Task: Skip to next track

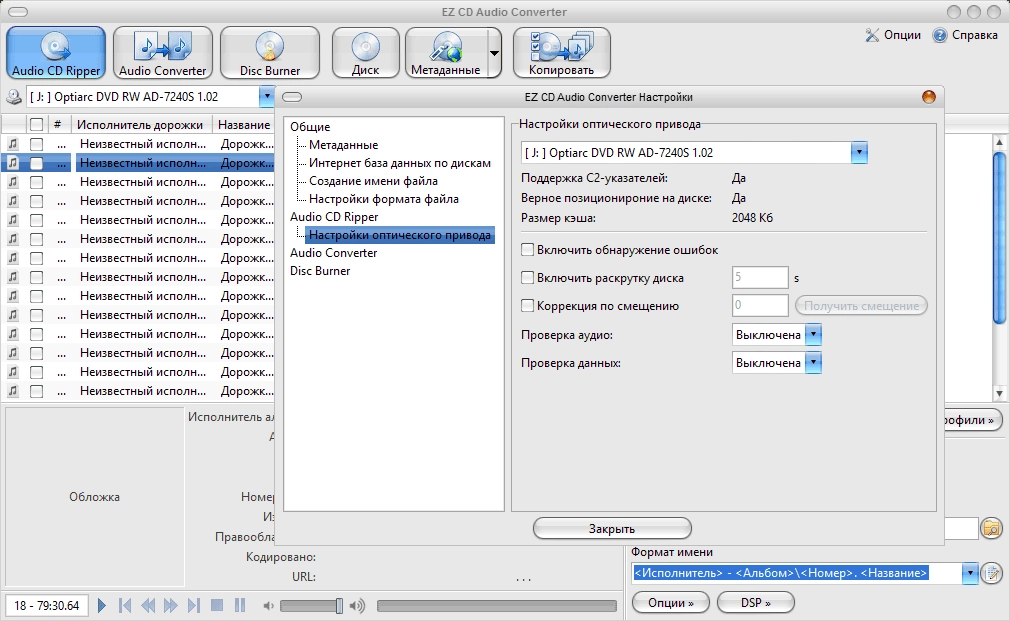Action: click(x=194, y=606)
